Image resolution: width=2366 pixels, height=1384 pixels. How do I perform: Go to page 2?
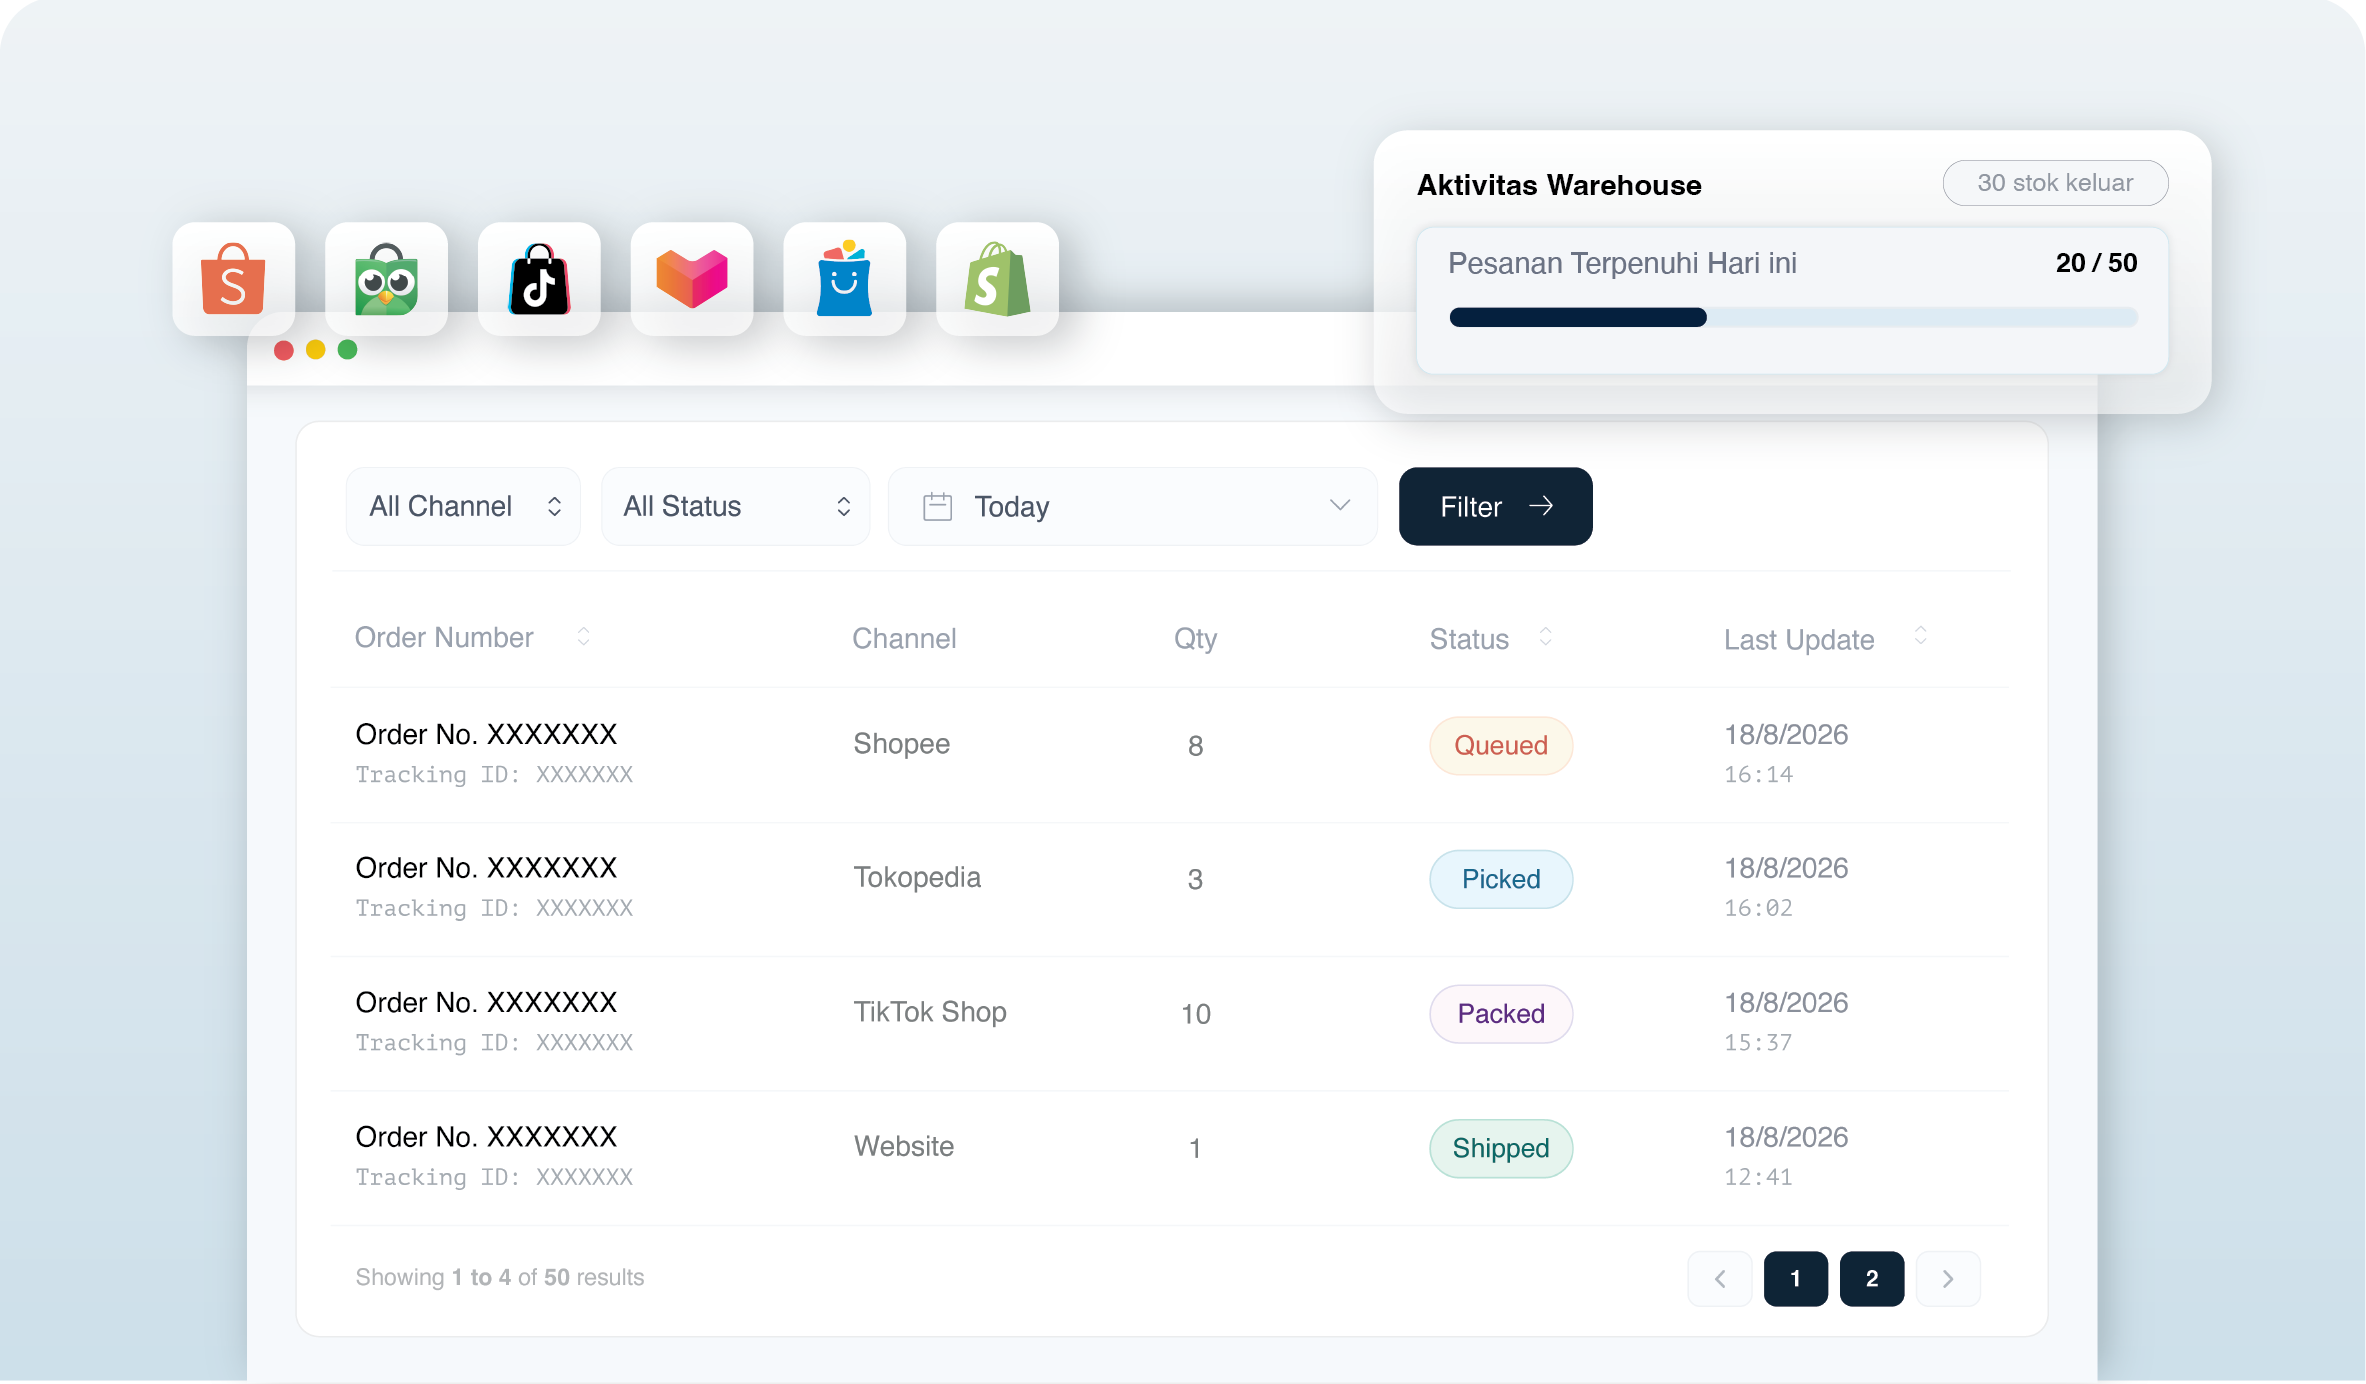pyautogui.click(x=1872, y=1278)
